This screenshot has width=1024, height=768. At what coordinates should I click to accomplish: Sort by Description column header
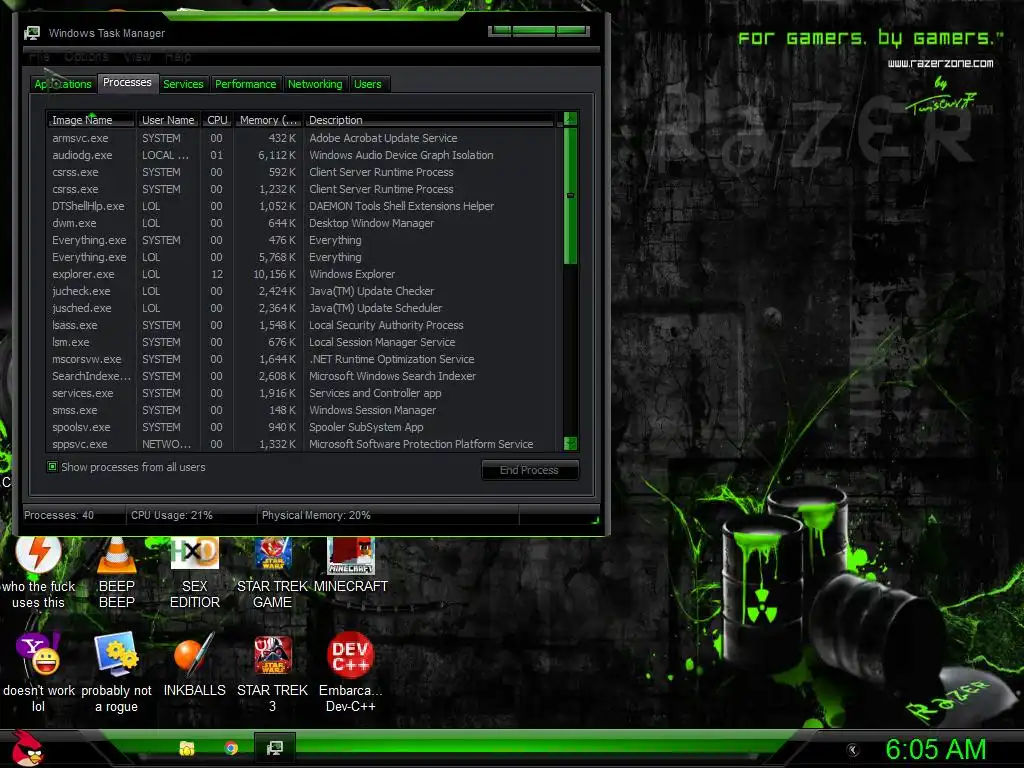click(x=430, y=120)
